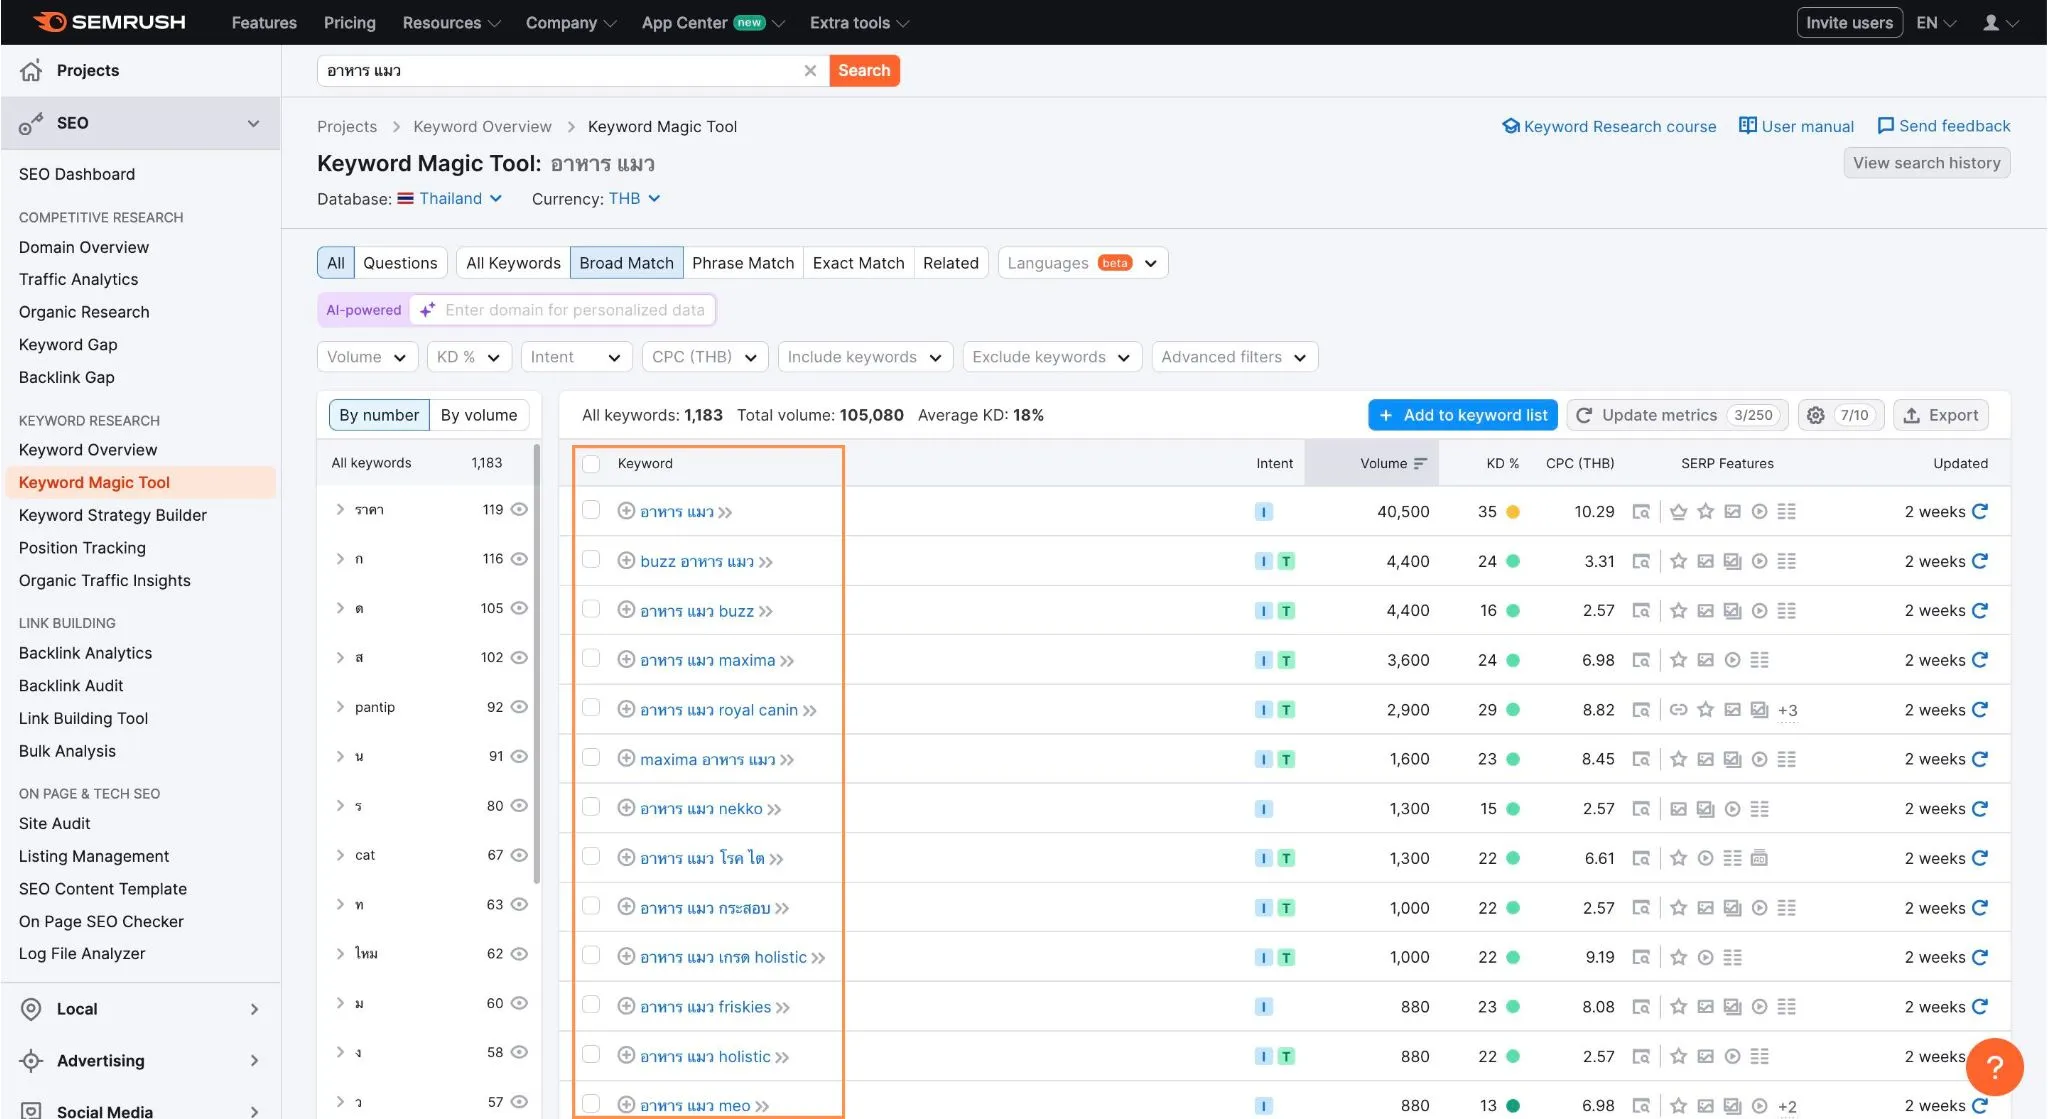Refresh metrics for อาหาร แมว row
The image size is (2048, 1119).
click(x=1980, y=511)
